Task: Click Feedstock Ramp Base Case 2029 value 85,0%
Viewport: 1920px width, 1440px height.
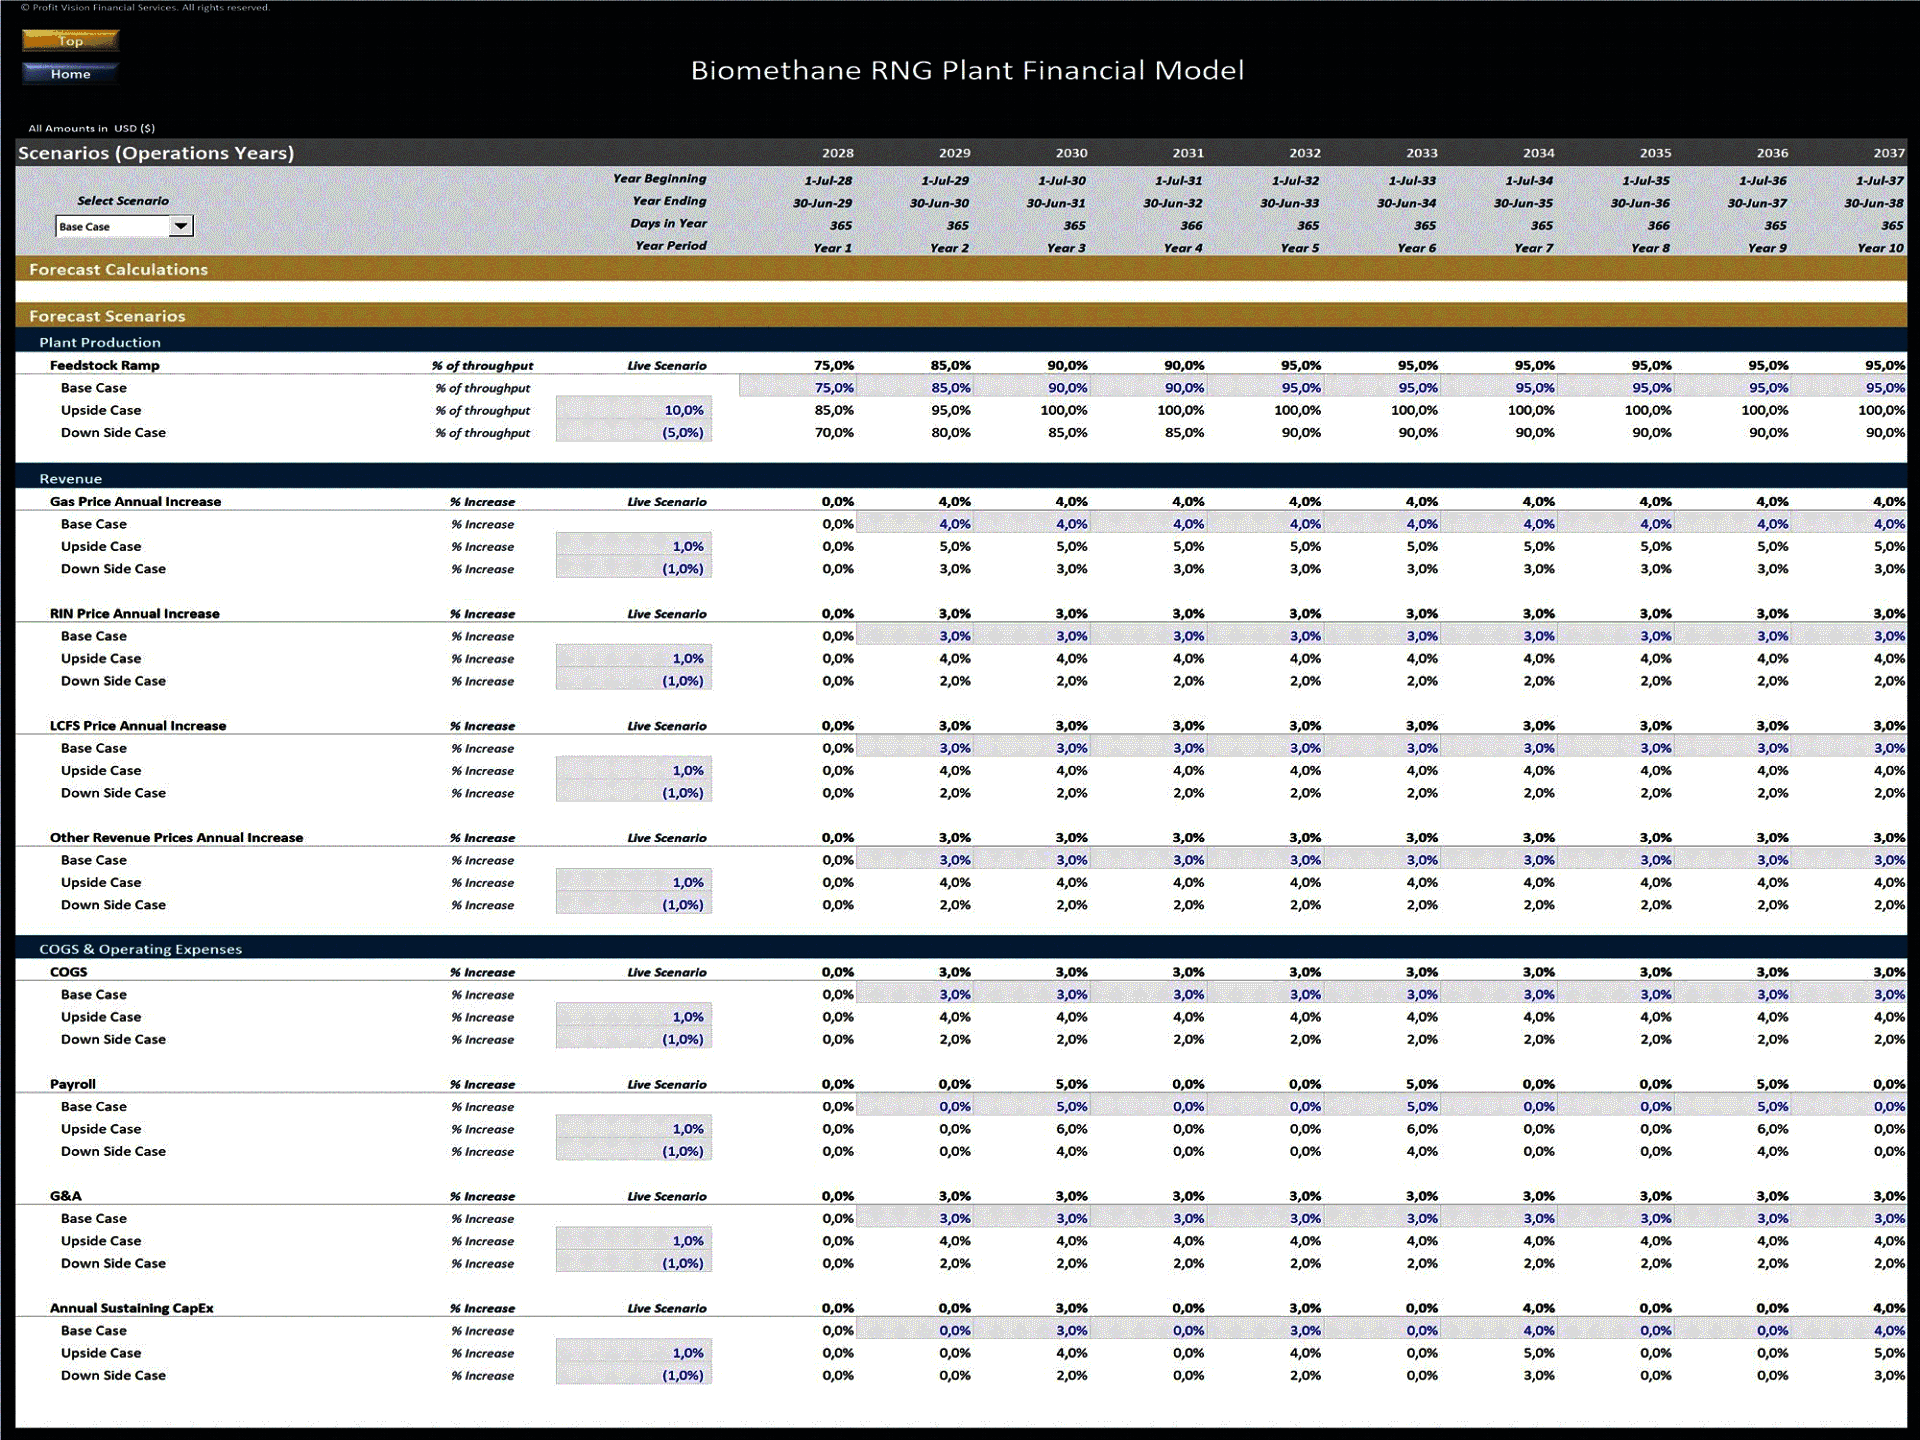Action: [915, 388]
